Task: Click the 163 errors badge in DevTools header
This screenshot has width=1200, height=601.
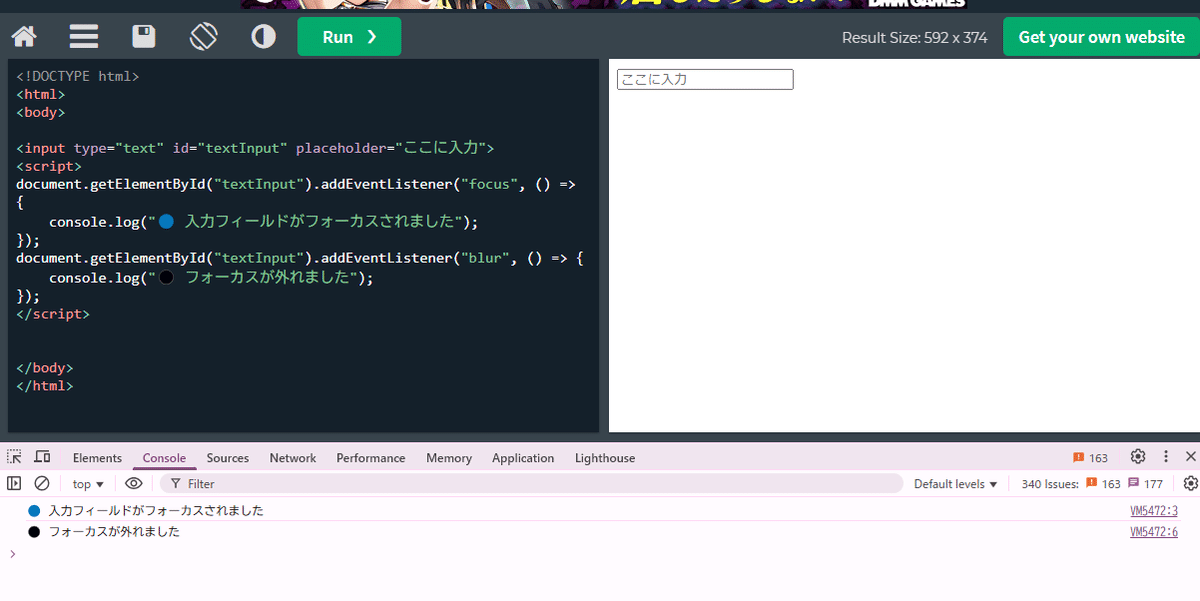Action: (1091, 458)
